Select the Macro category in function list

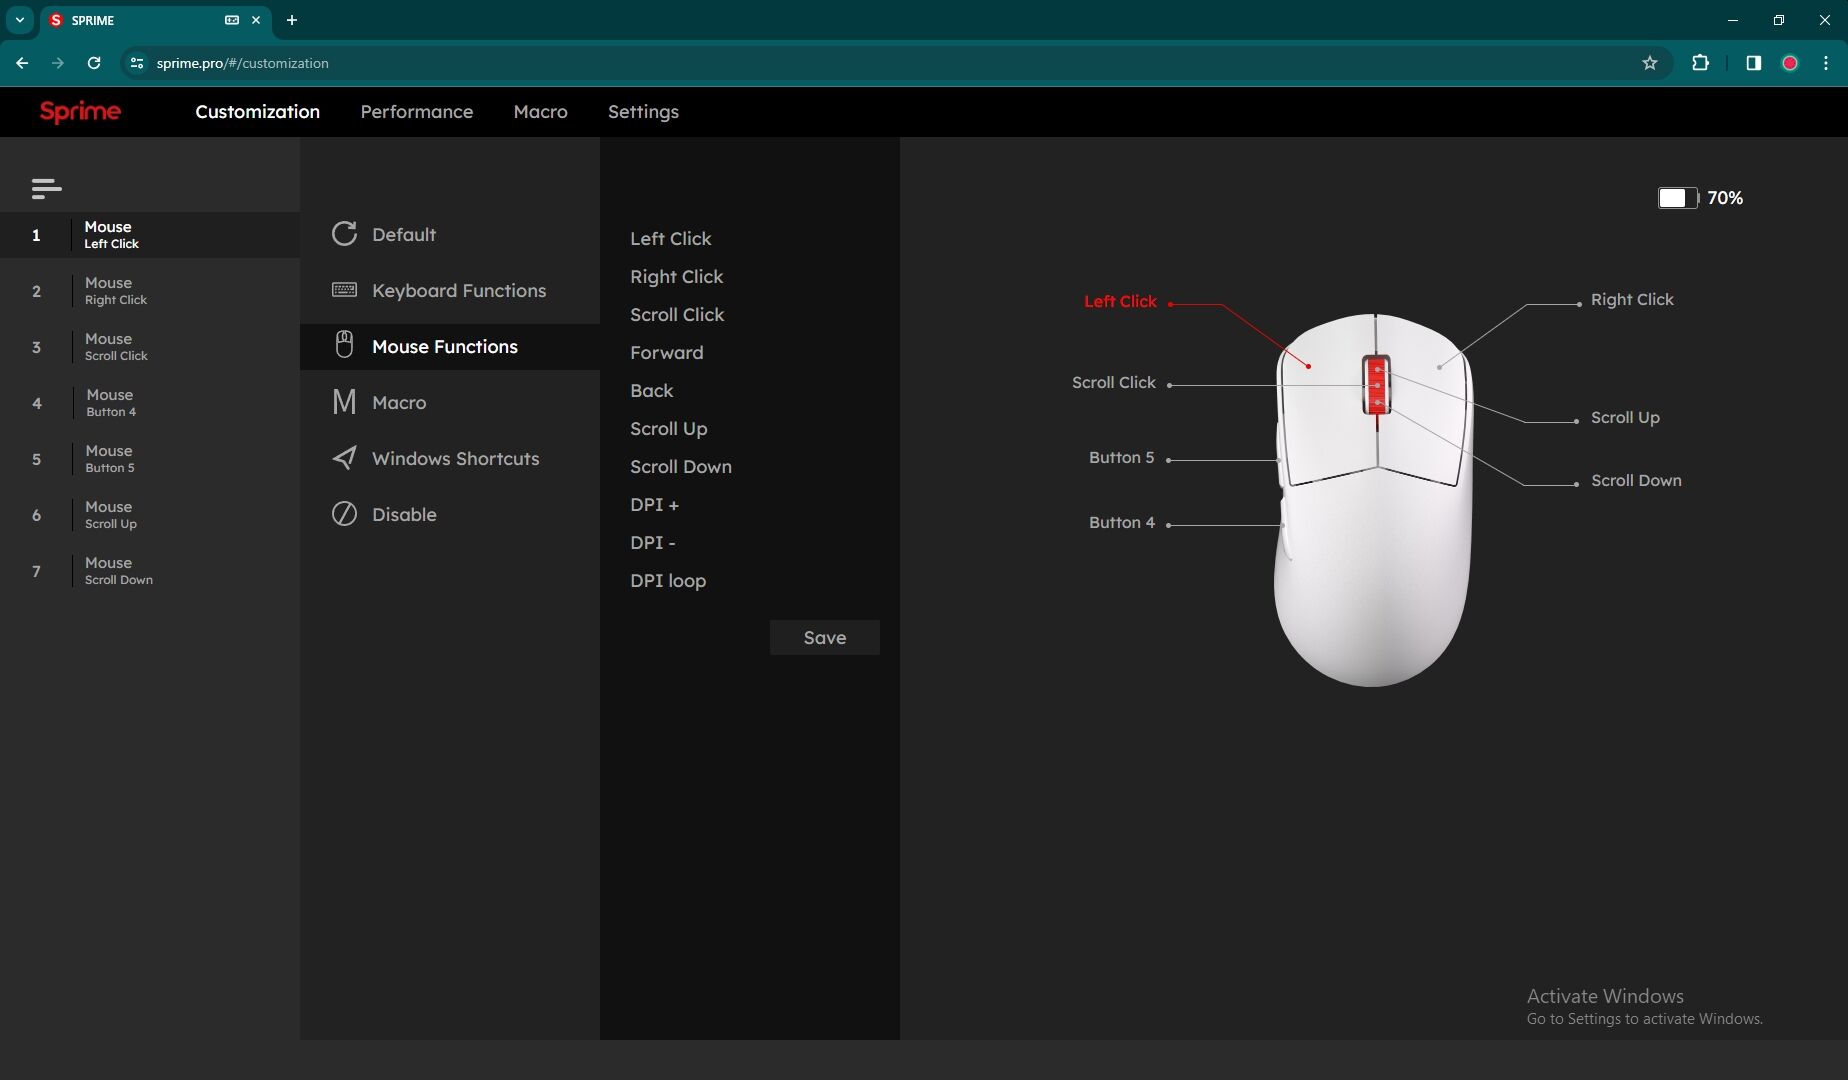click(x=450, y=402)
